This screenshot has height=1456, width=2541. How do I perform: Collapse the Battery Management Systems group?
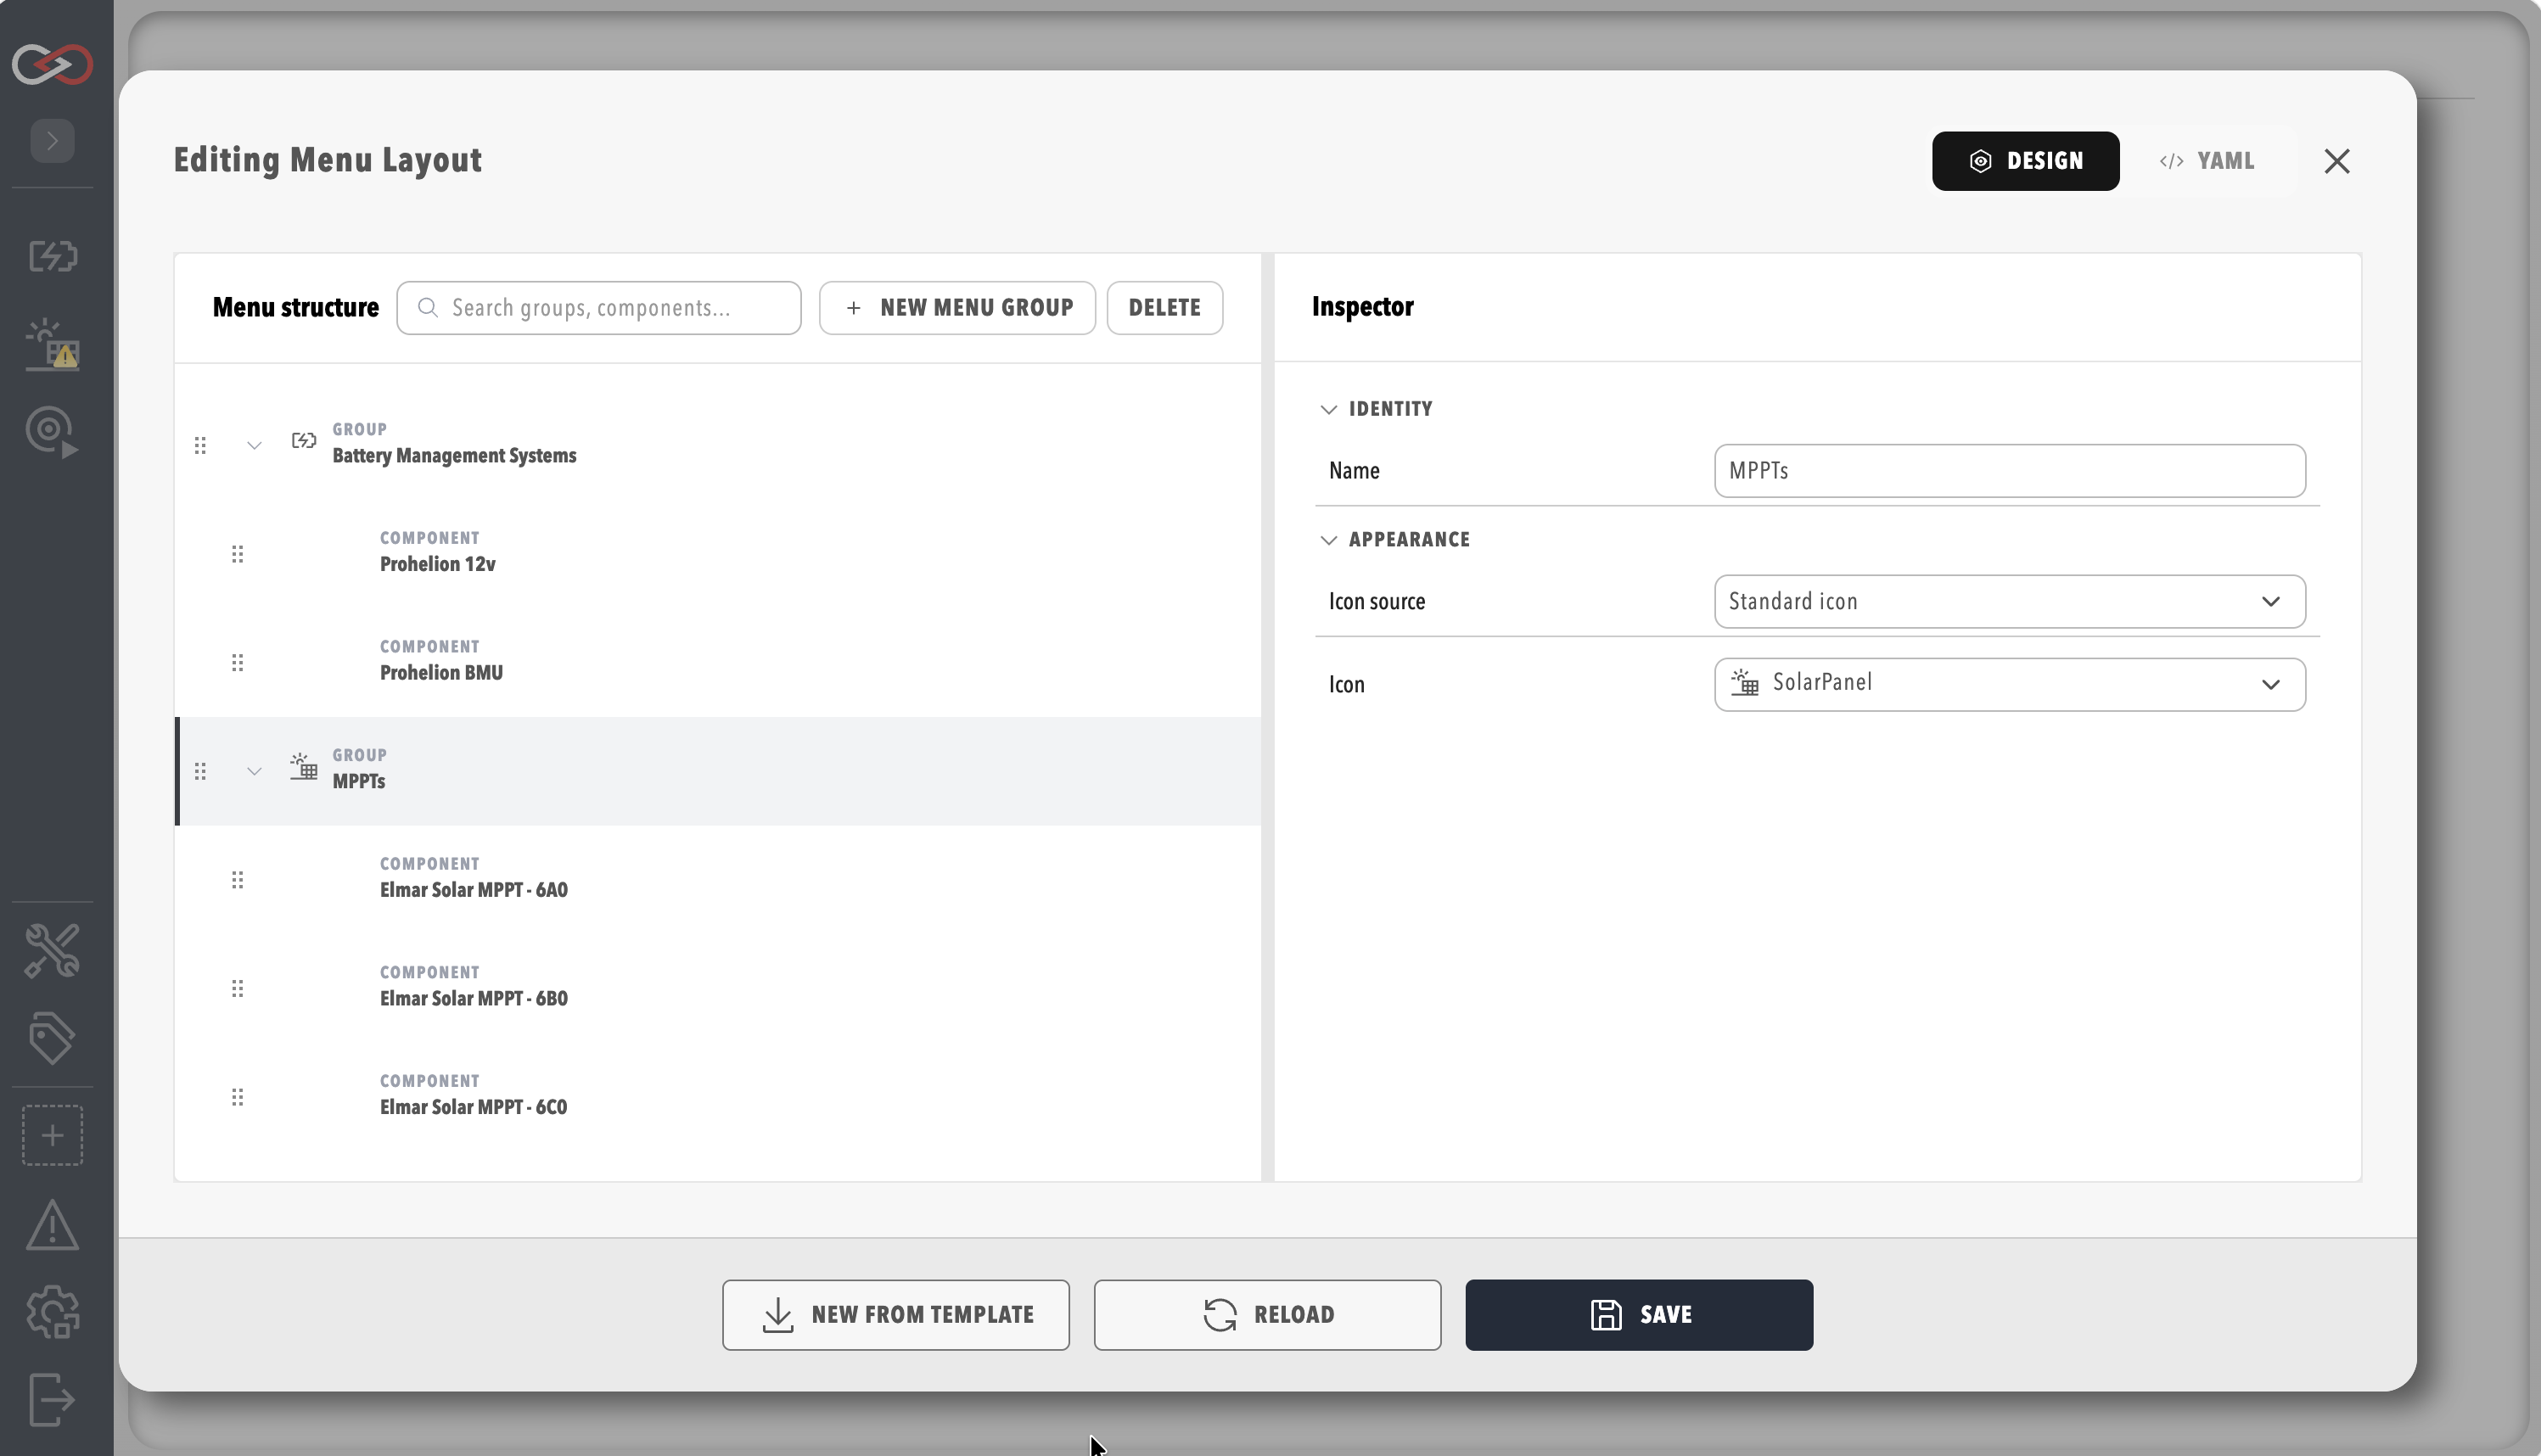254,446
